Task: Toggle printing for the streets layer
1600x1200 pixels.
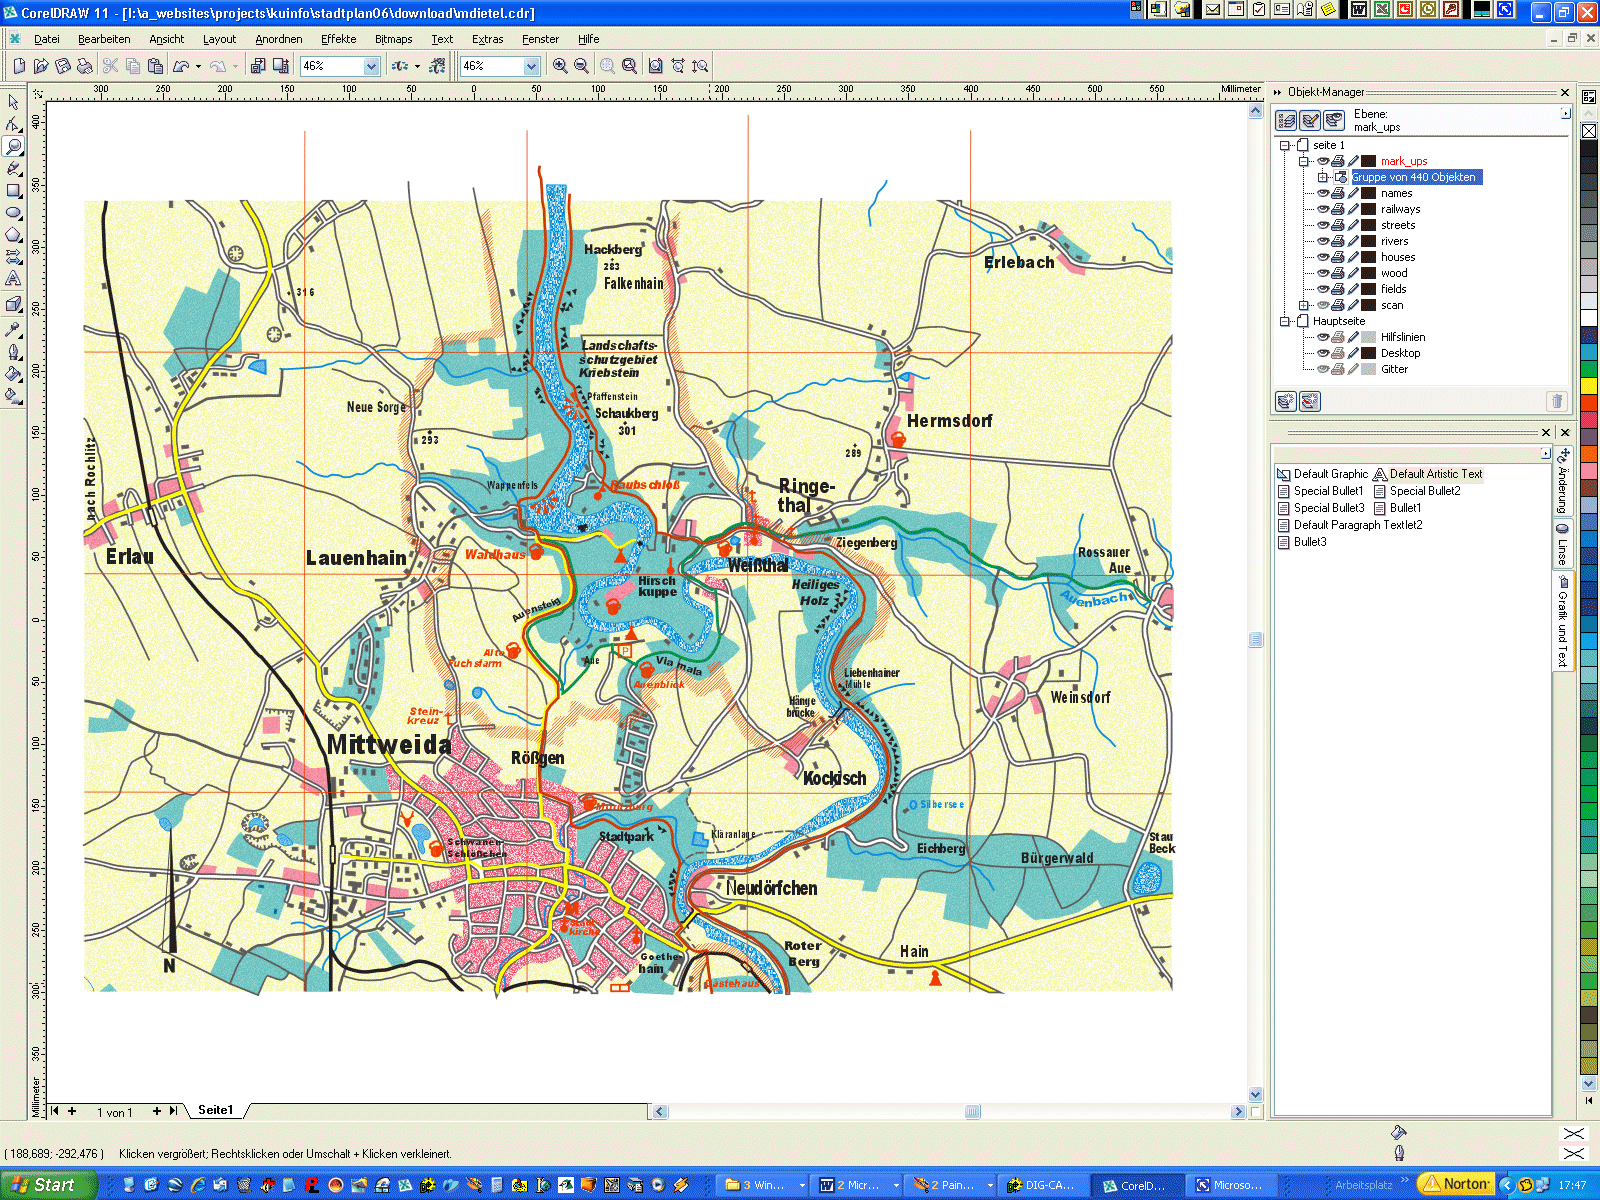Action: (1337, 225)
